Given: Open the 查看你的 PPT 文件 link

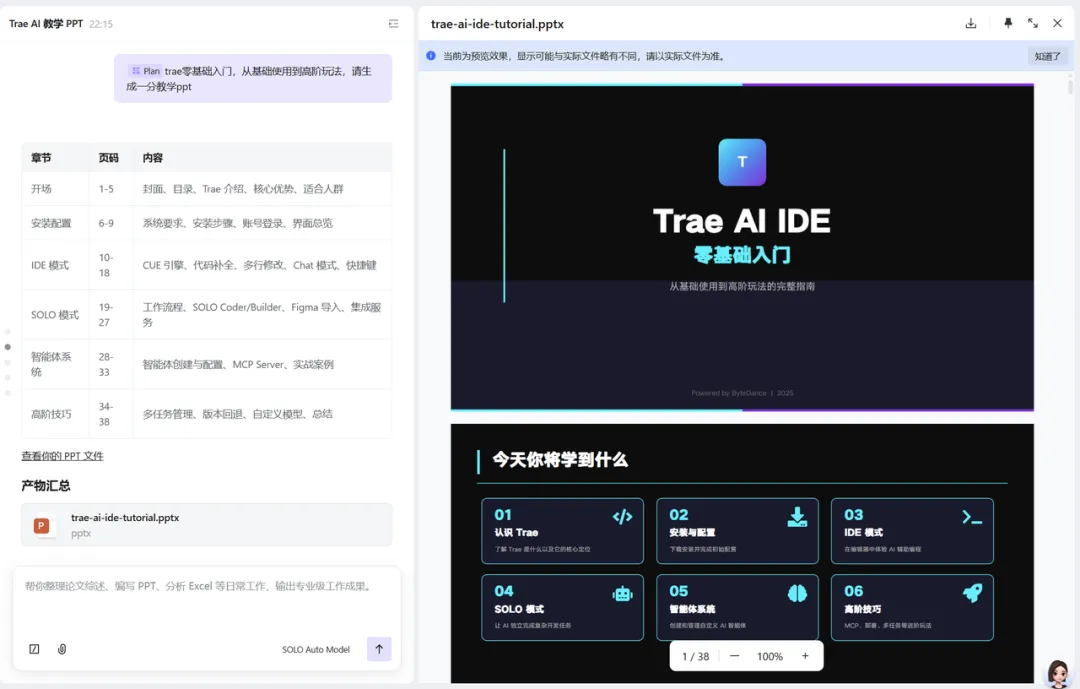Looking at the screenshot, I should [62, 456].
